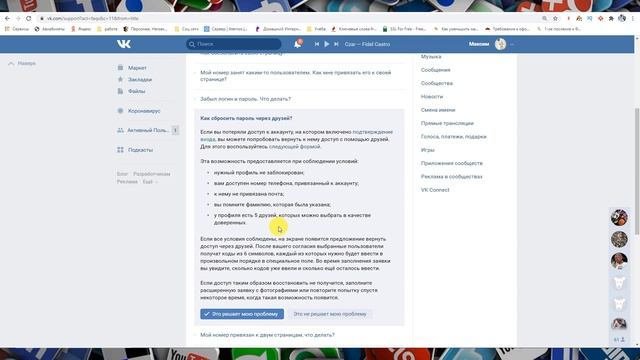Open Файлы in the left sidebar
The width and height of the screenshot is (640, 360).
point(136,91)
